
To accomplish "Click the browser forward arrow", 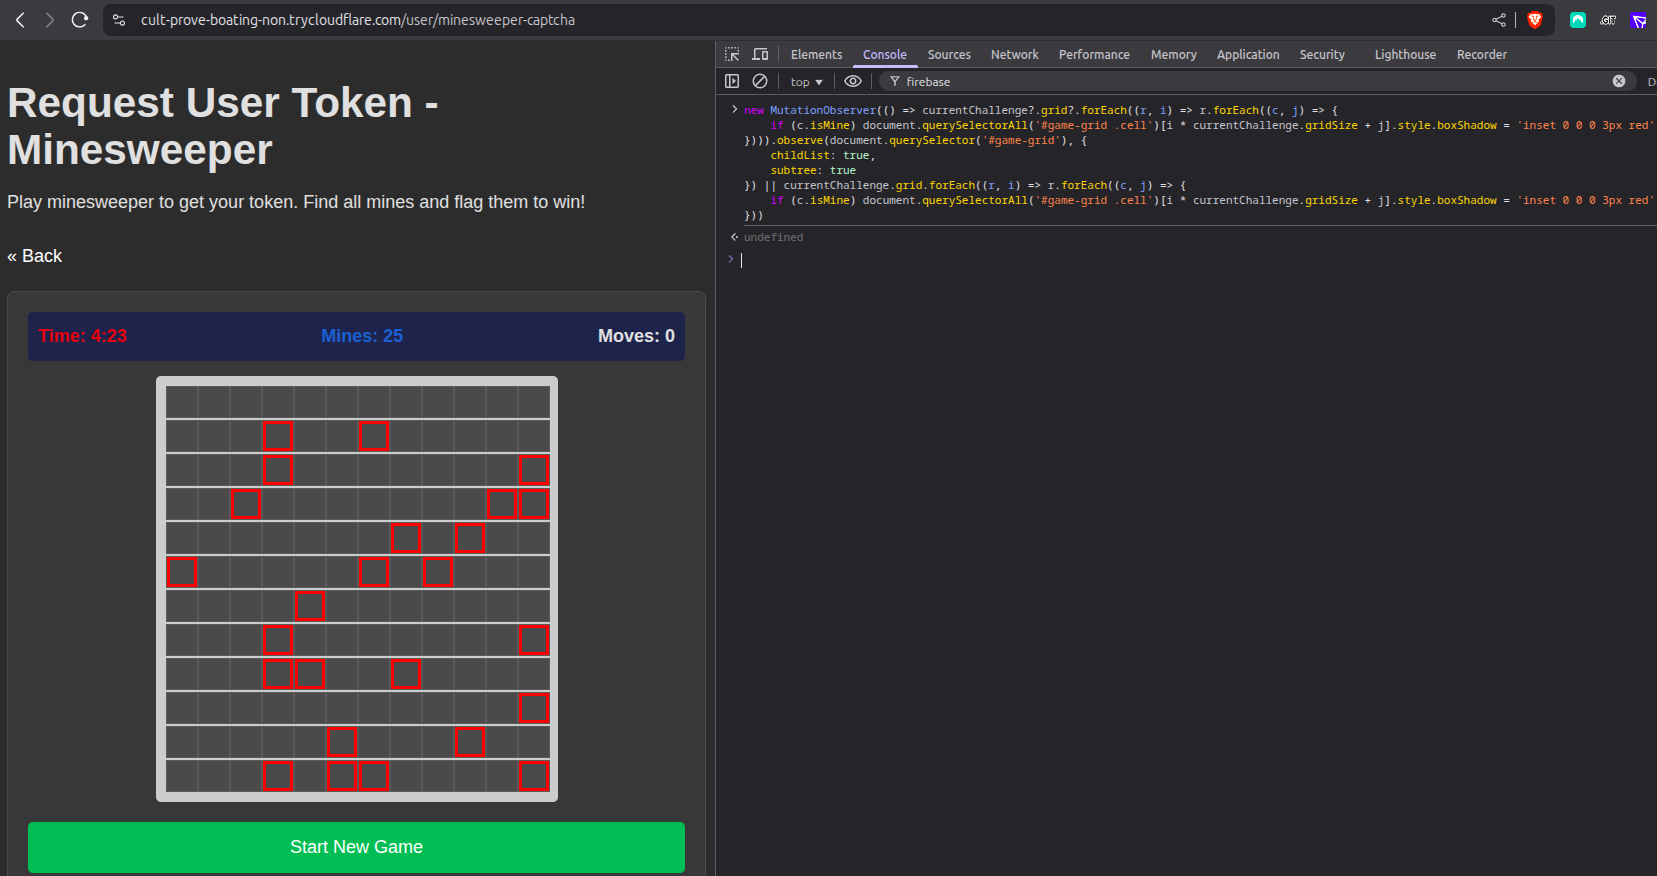I will pyautogui.click(x=50, y=20).
